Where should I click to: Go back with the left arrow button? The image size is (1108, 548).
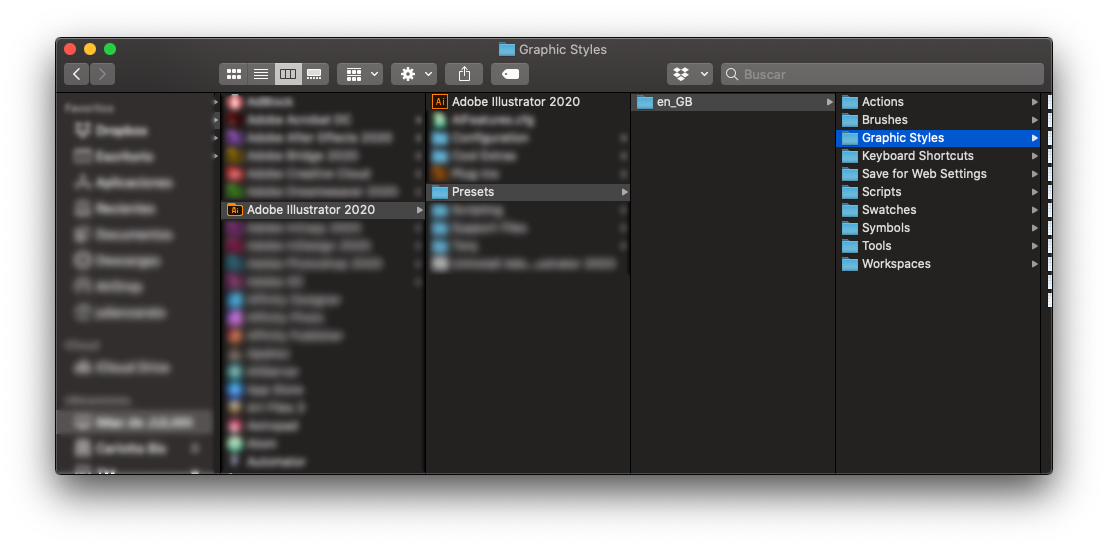[x=76, y=74]
